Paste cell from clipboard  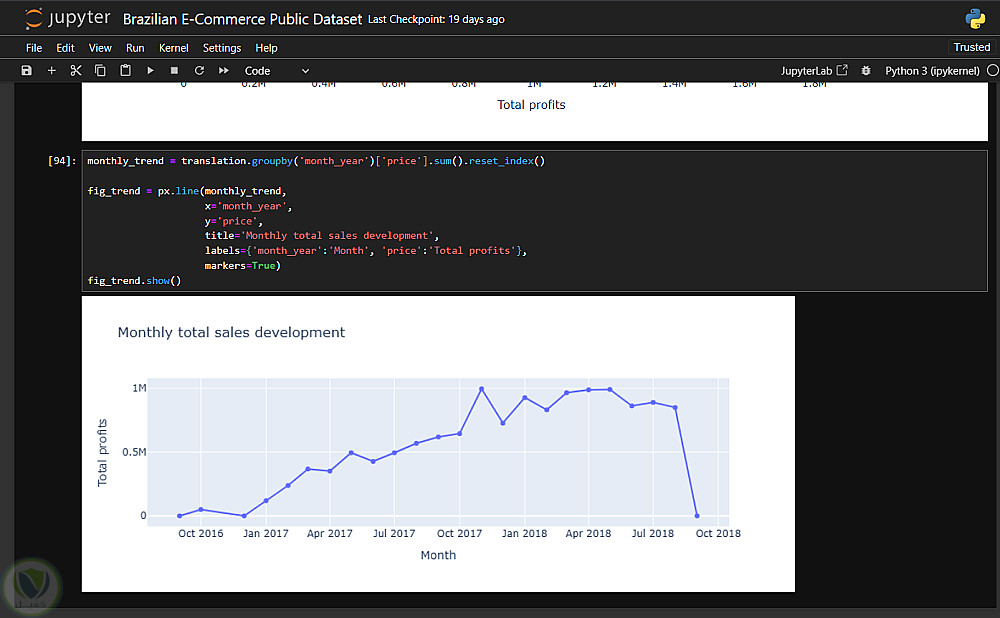125,71
